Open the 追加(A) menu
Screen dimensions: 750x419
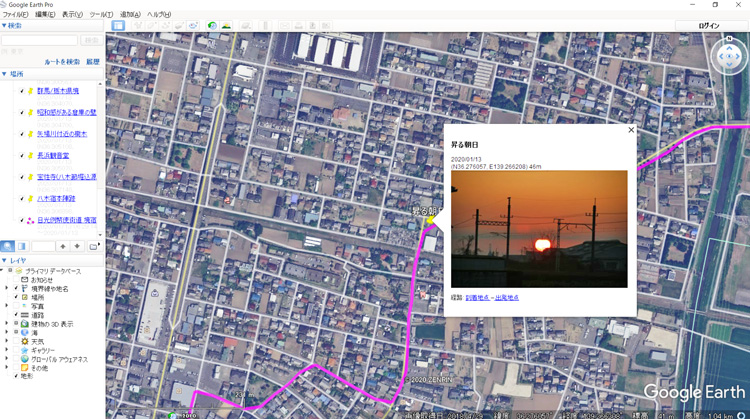tap(130, 14)
